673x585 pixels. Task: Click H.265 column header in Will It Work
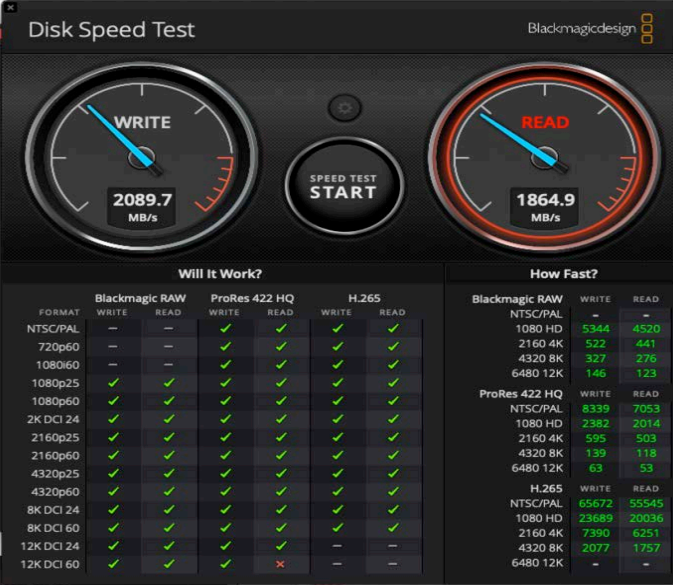click(x=364, y=298)
